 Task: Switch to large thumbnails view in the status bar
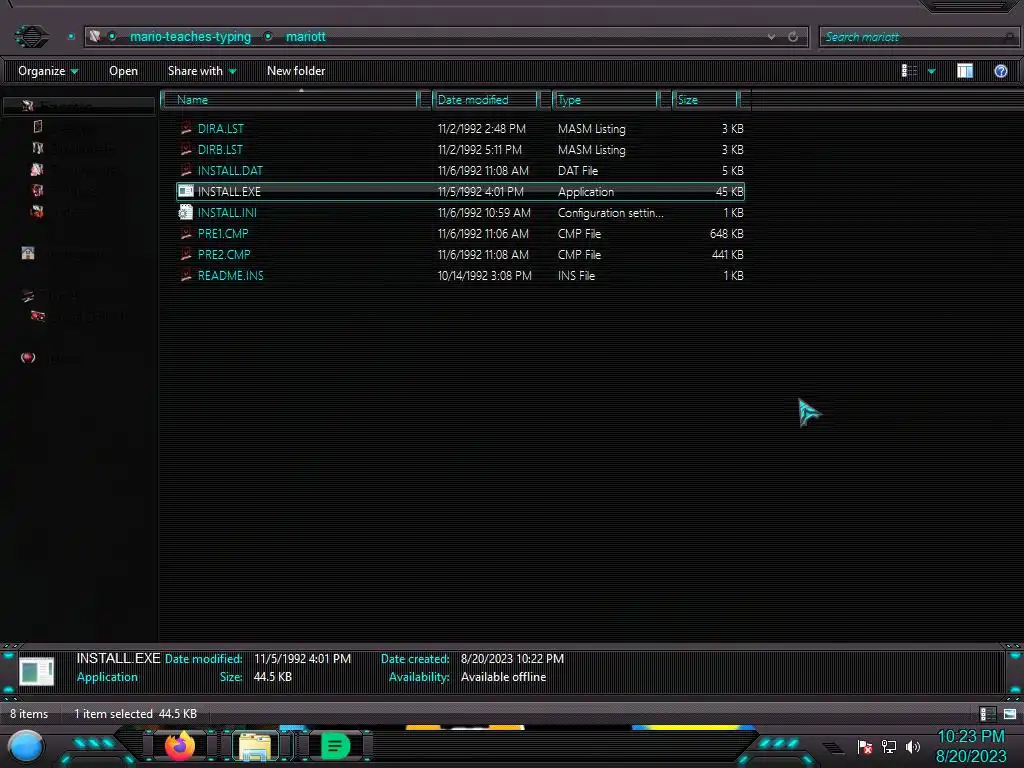click(x=1010, y=714)
